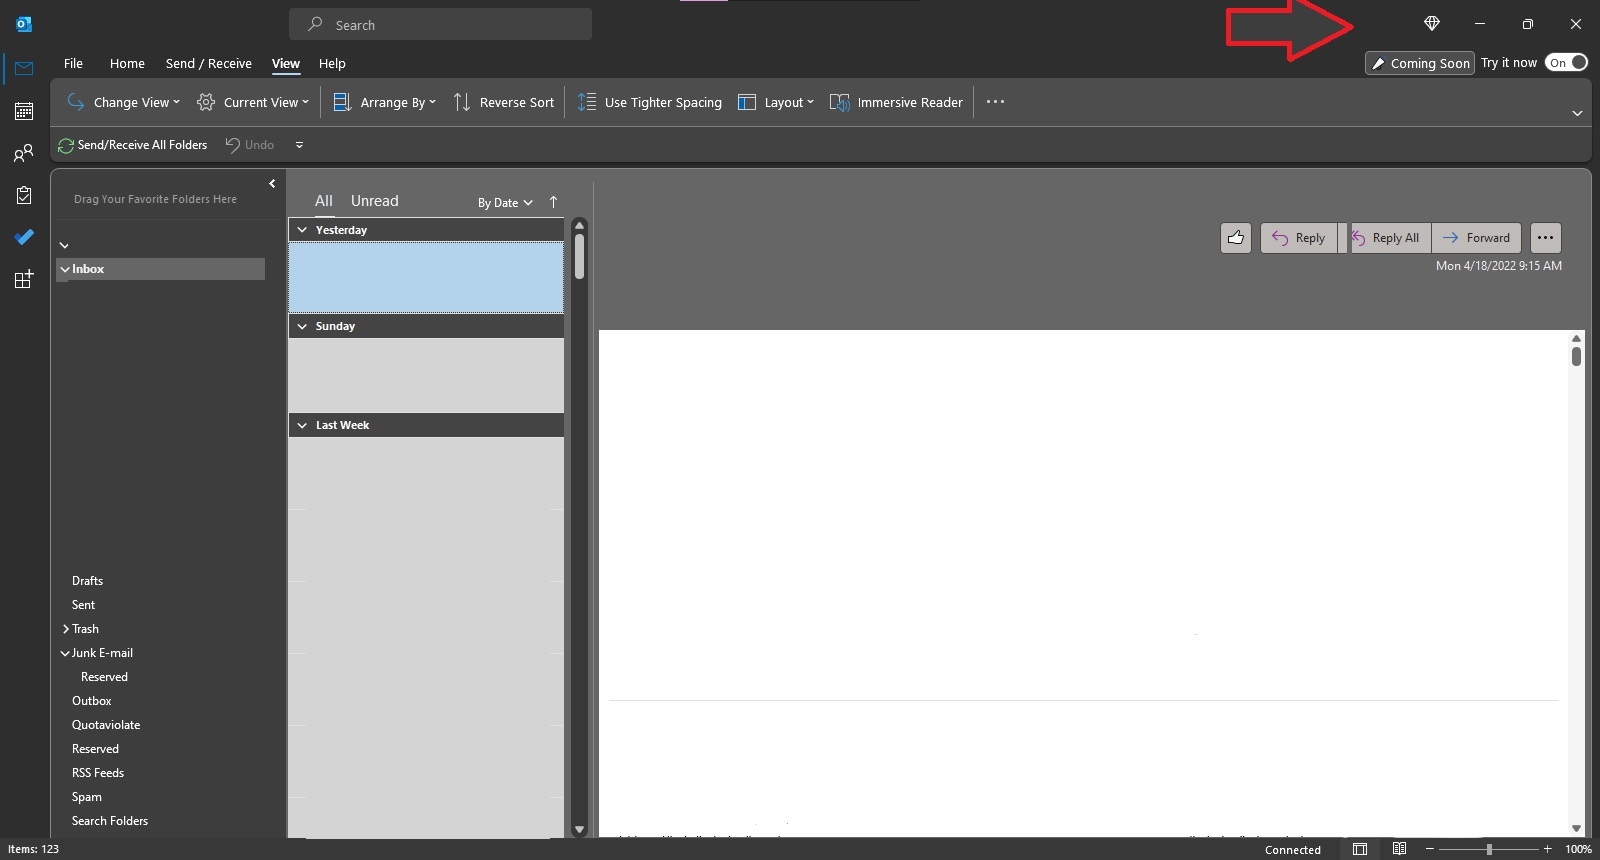Collapse the Junk E-mail folder
The image size is (1600, 860).
point(65,653)
